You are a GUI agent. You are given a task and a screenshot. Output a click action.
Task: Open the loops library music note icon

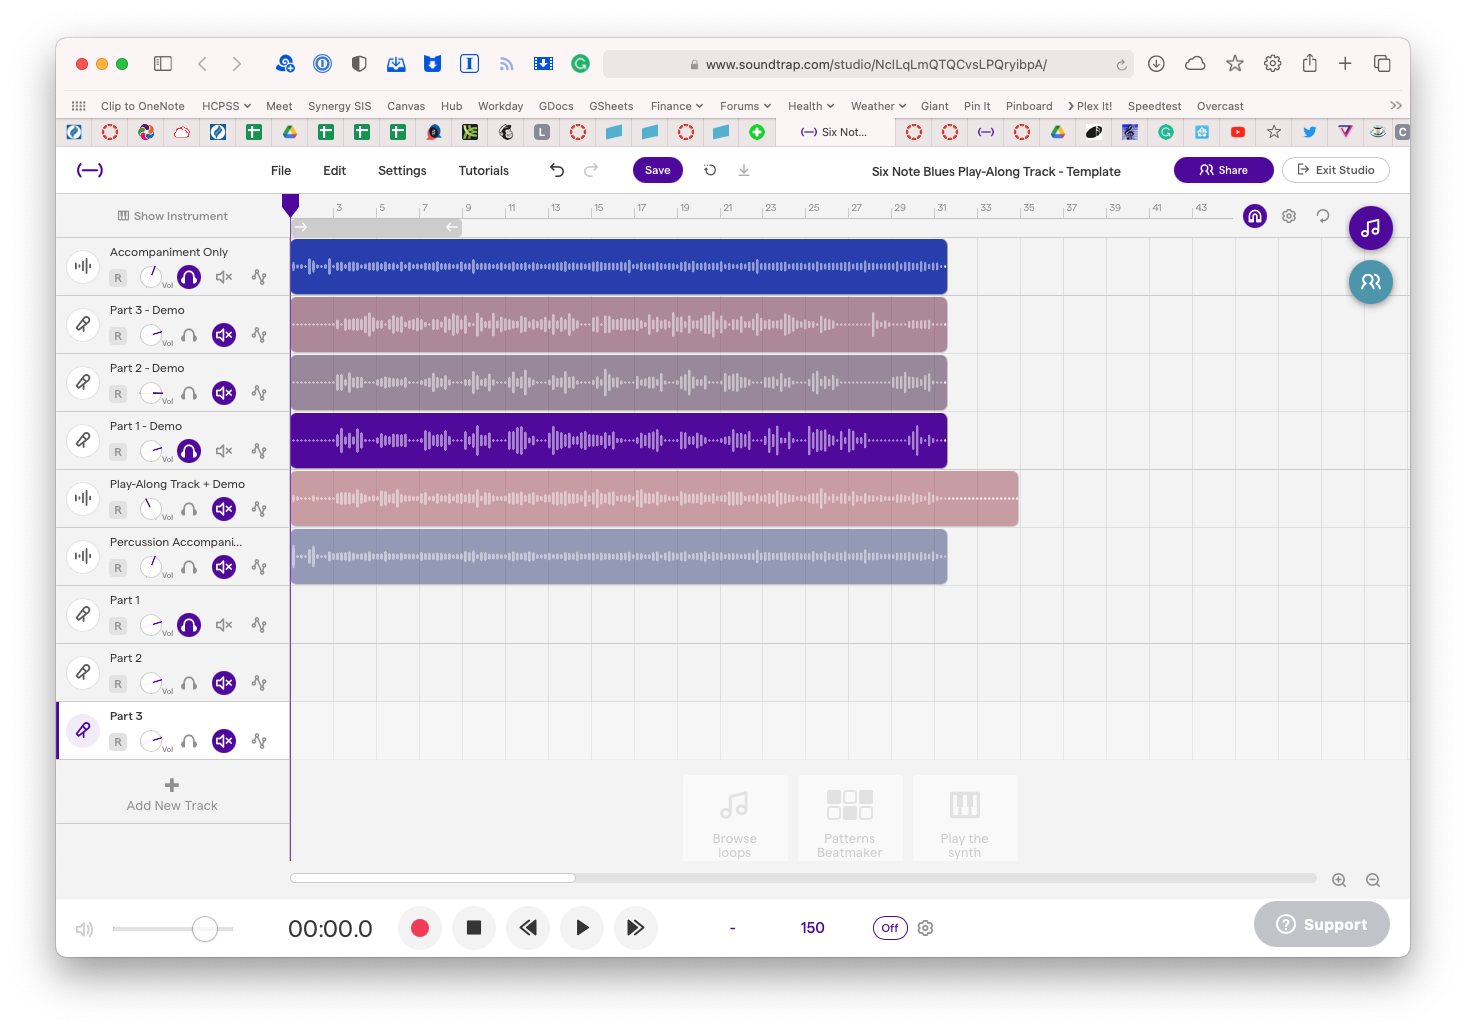(x=1370, y=228)
